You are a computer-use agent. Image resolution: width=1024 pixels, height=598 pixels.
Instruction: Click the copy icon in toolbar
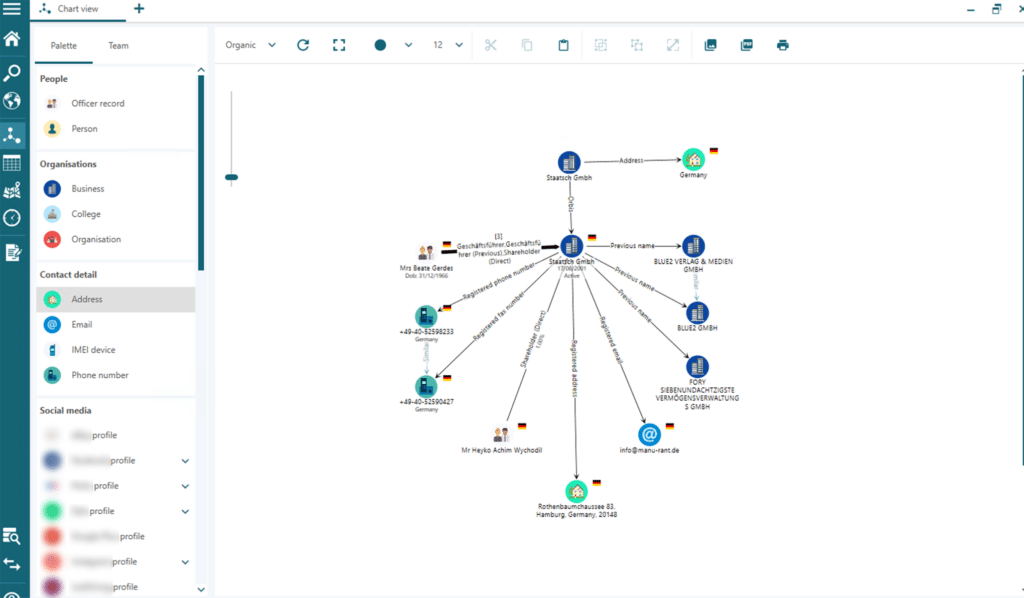[x=527, y=45]
